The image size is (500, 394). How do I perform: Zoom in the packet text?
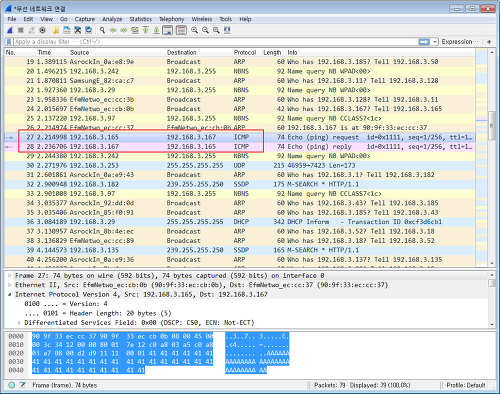tap(194, 30)
